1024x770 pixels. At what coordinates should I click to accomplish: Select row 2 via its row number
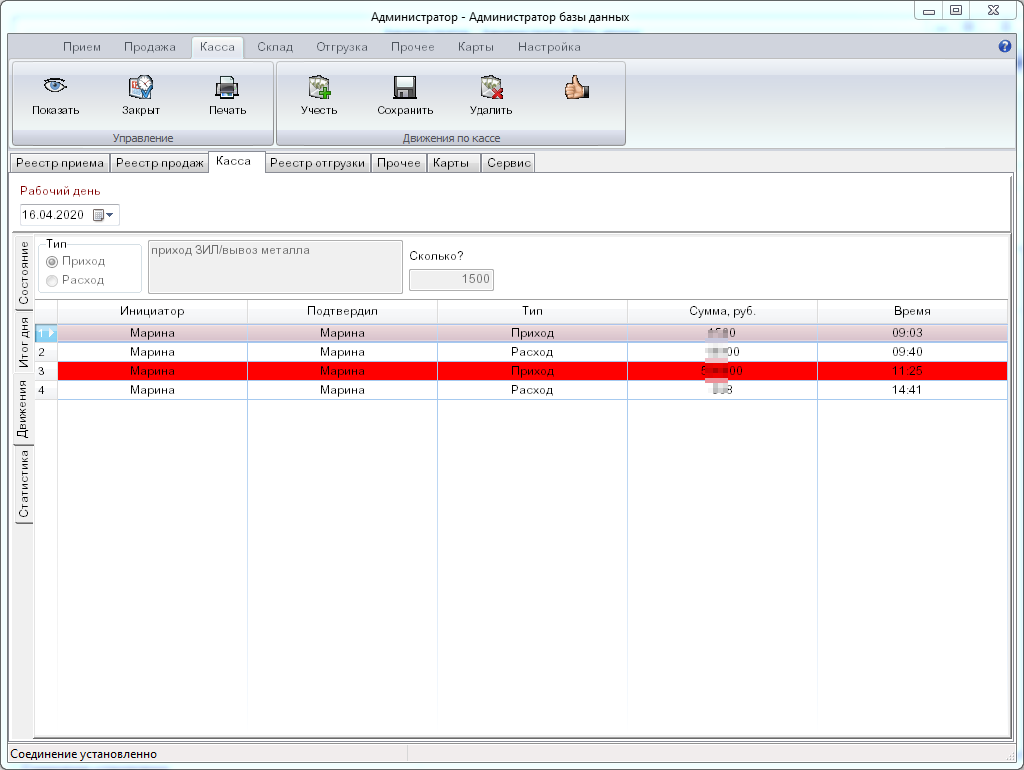pos(46,352)
